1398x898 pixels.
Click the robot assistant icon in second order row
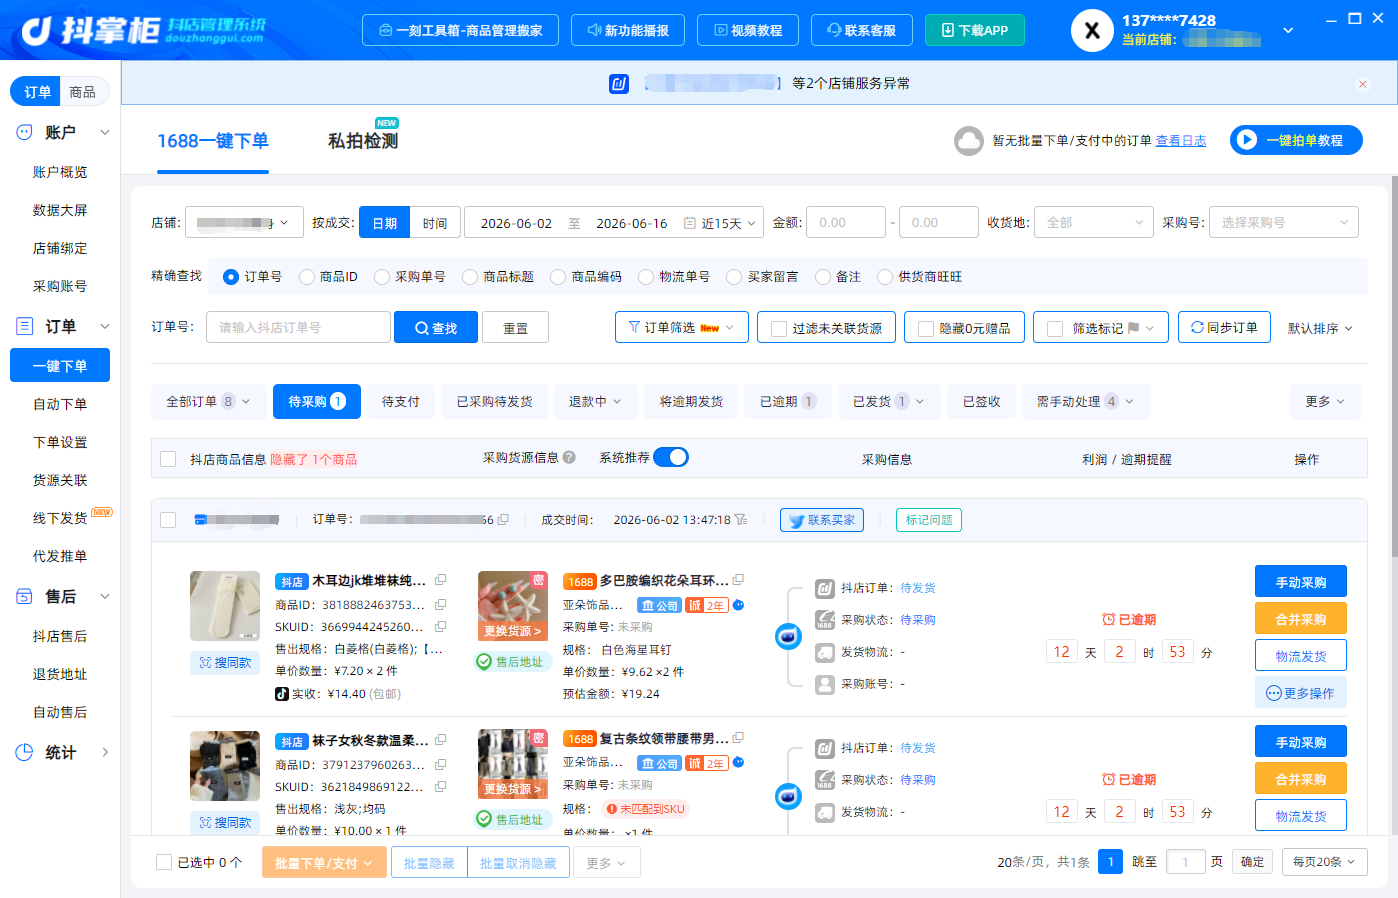pos(788,796)
